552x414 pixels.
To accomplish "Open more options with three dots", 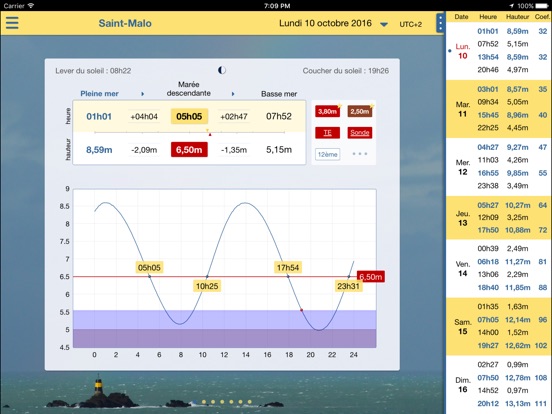I will tap(359, 154).
